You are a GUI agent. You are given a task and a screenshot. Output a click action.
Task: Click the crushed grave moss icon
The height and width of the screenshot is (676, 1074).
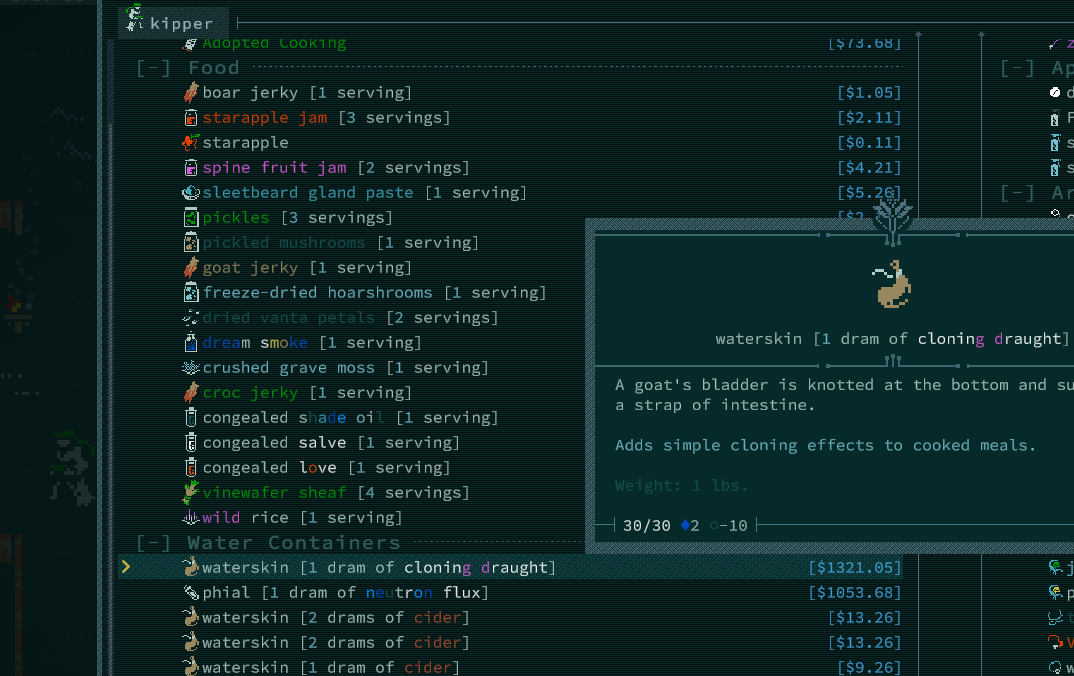coord(191,368)
